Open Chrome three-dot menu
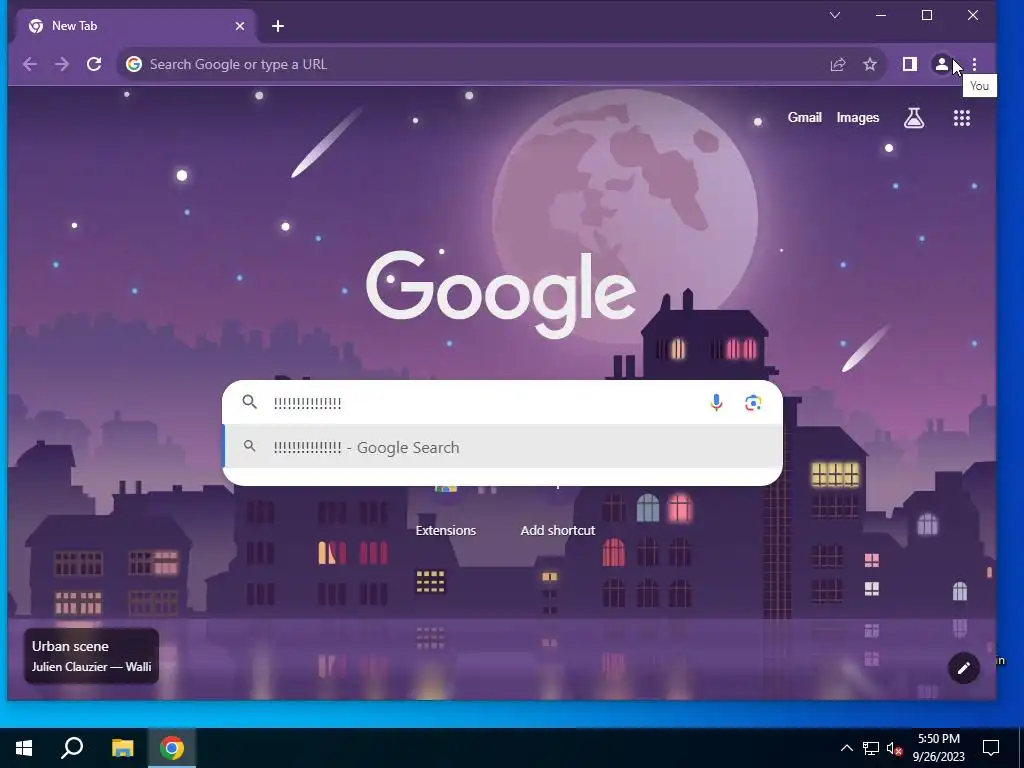The width and height of the screenshot is (1024, 768). click(x=974, y=64)
